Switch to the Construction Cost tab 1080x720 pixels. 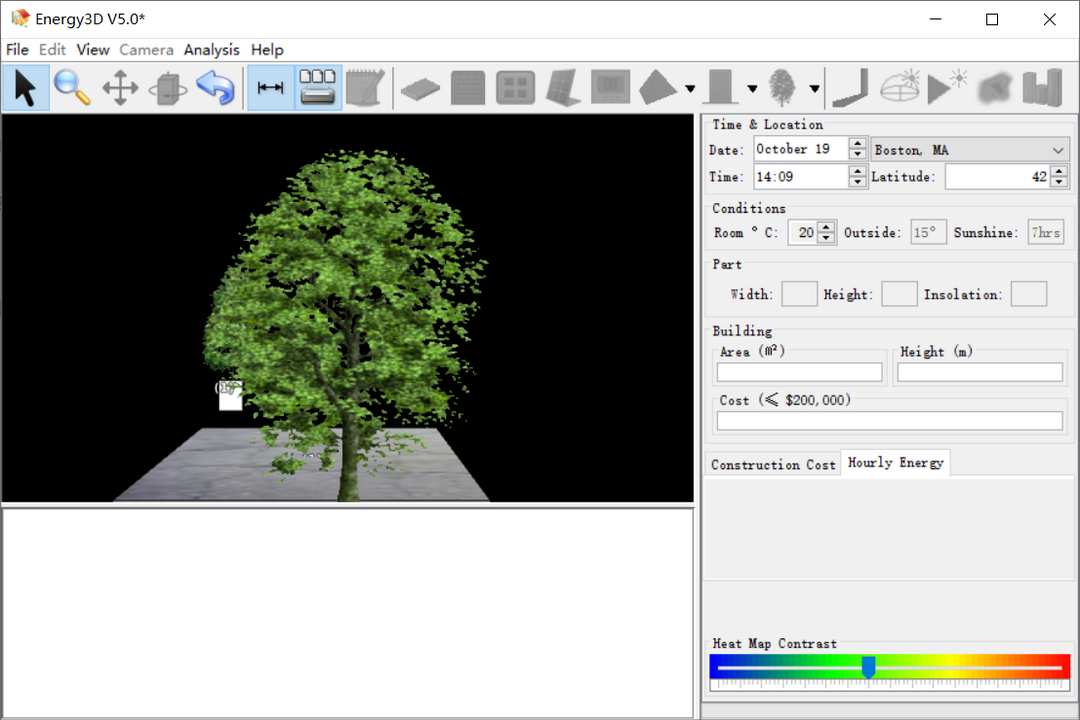pyautogui.click(x=772, y=464)
